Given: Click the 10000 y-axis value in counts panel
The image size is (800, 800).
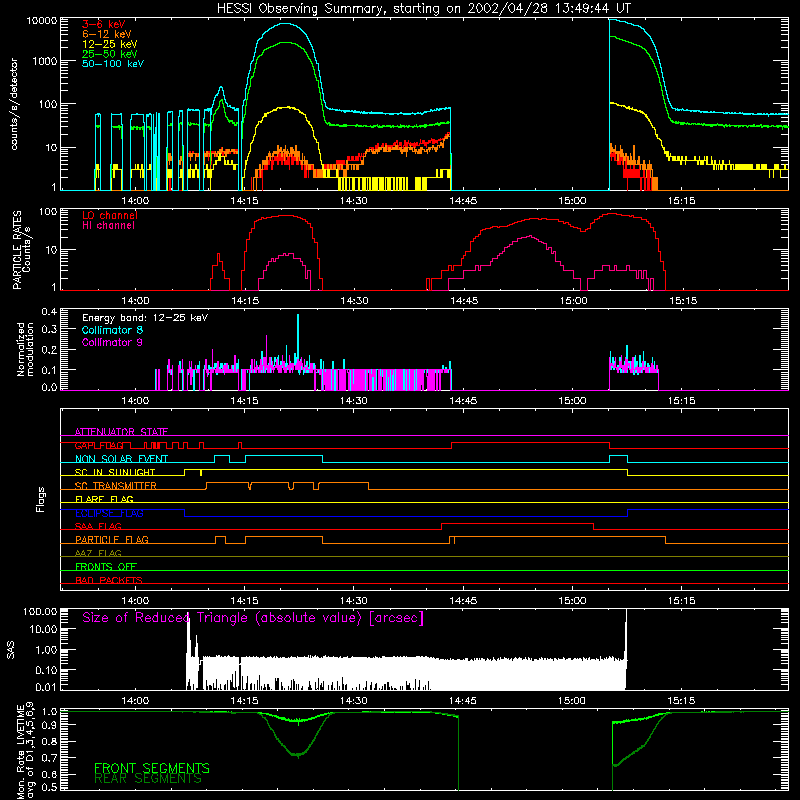Looking at the screenshot, I should tap(42, 20).
